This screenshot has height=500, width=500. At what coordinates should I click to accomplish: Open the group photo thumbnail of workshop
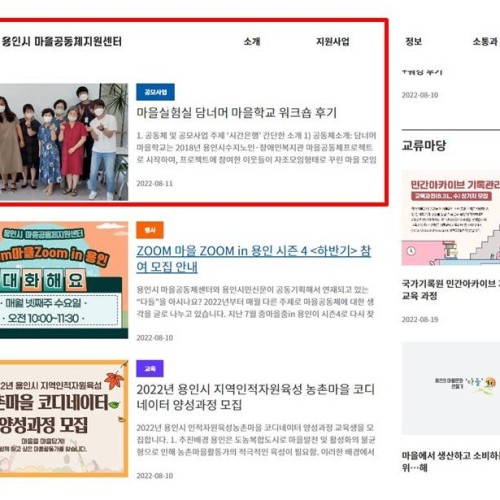pos(64,142)
